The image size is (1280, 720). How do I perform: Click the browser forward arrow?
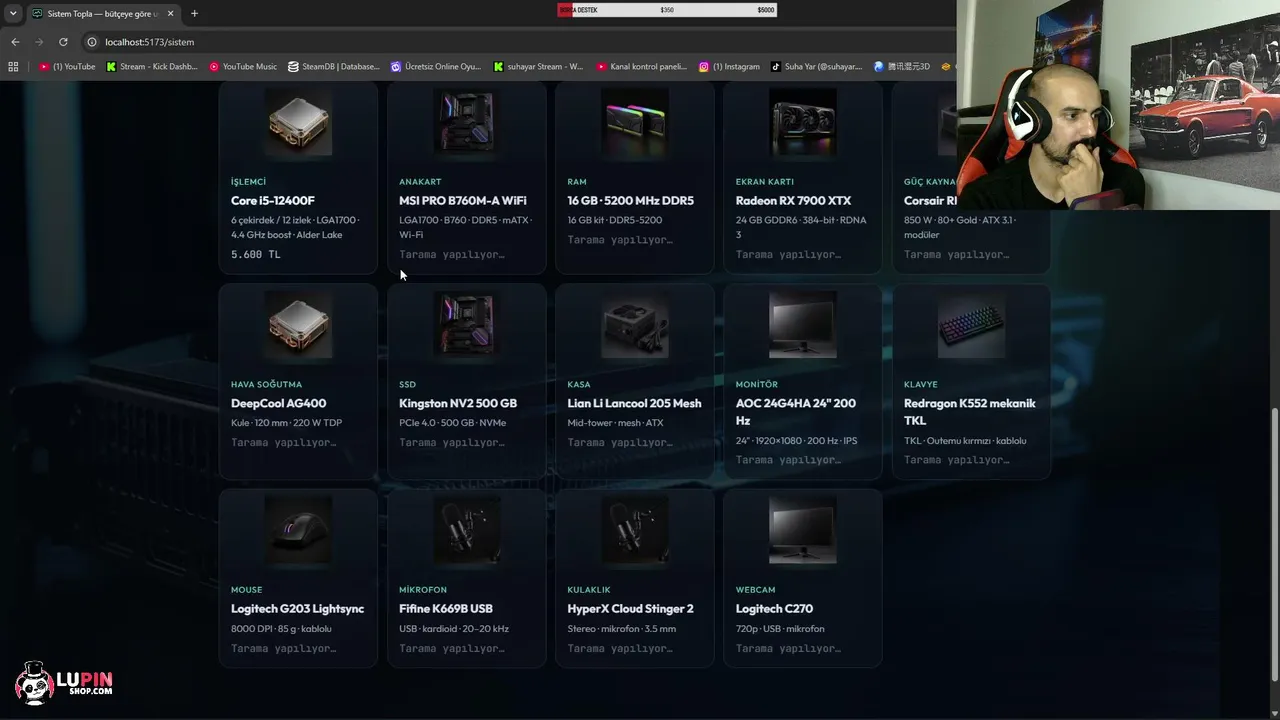point(39,42)
